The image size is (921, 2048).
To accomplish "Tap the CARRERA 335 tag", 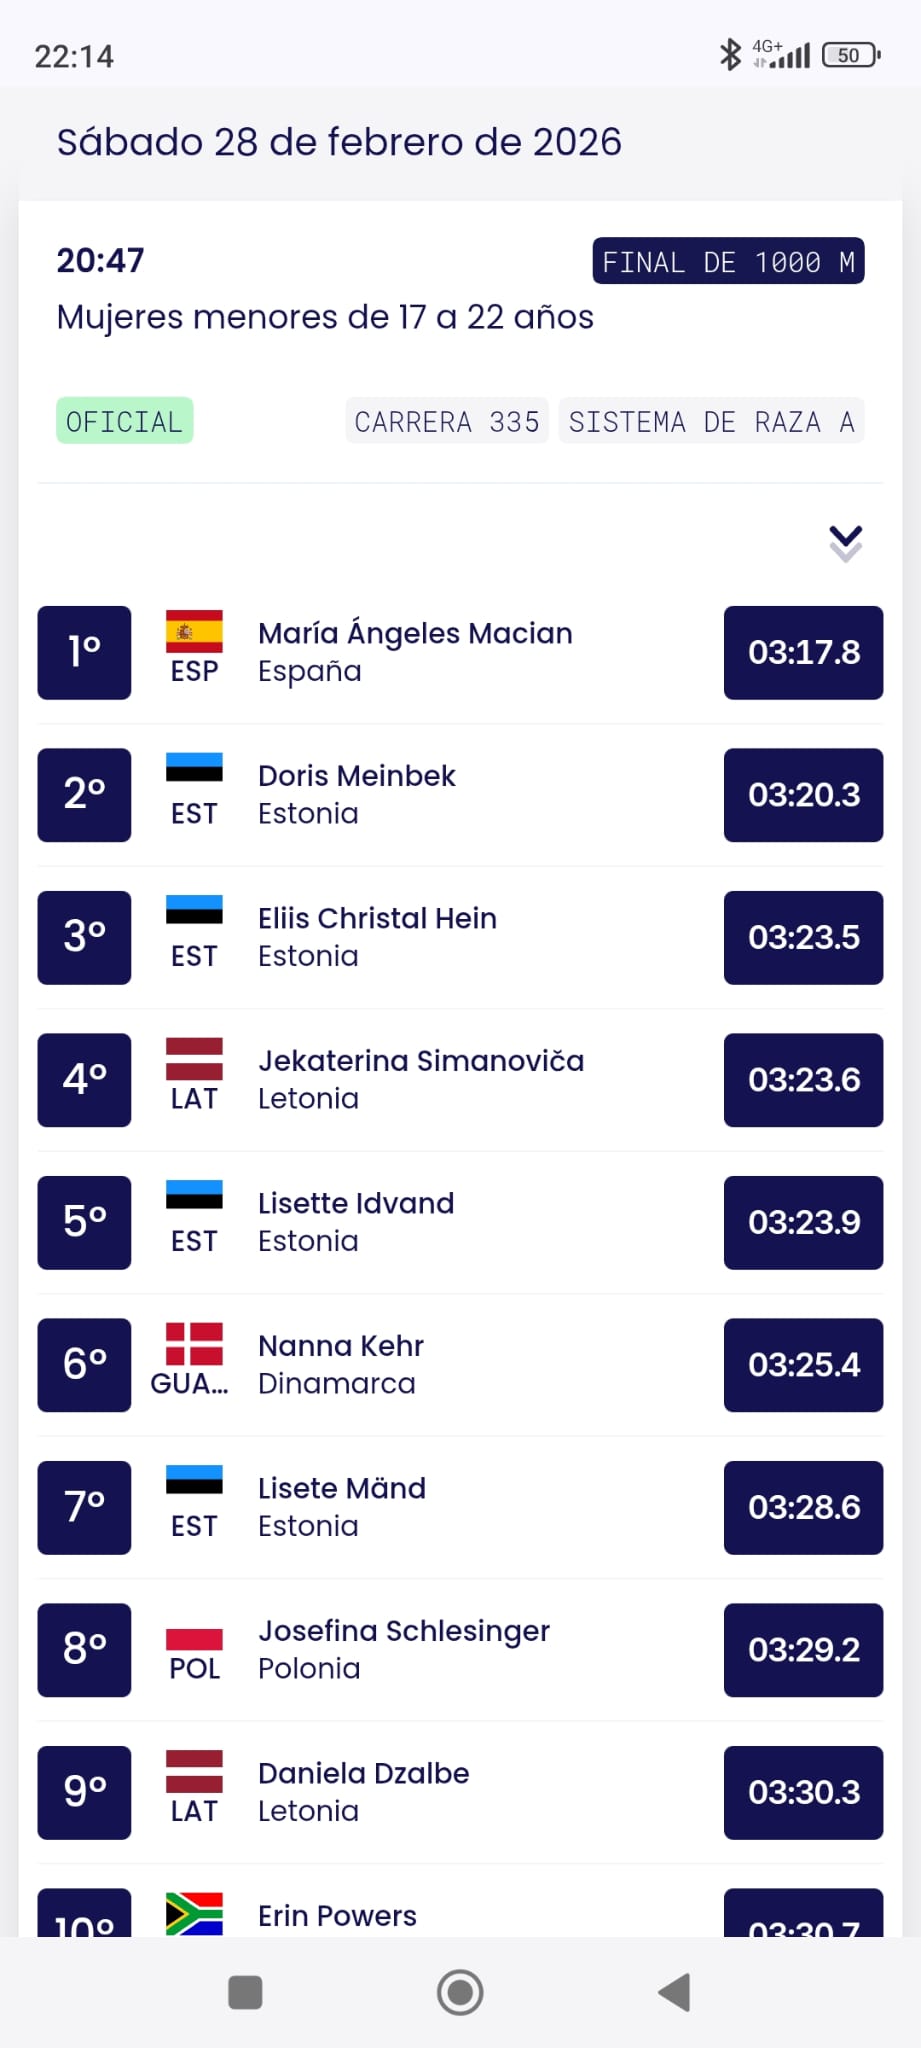I will 446,421.
